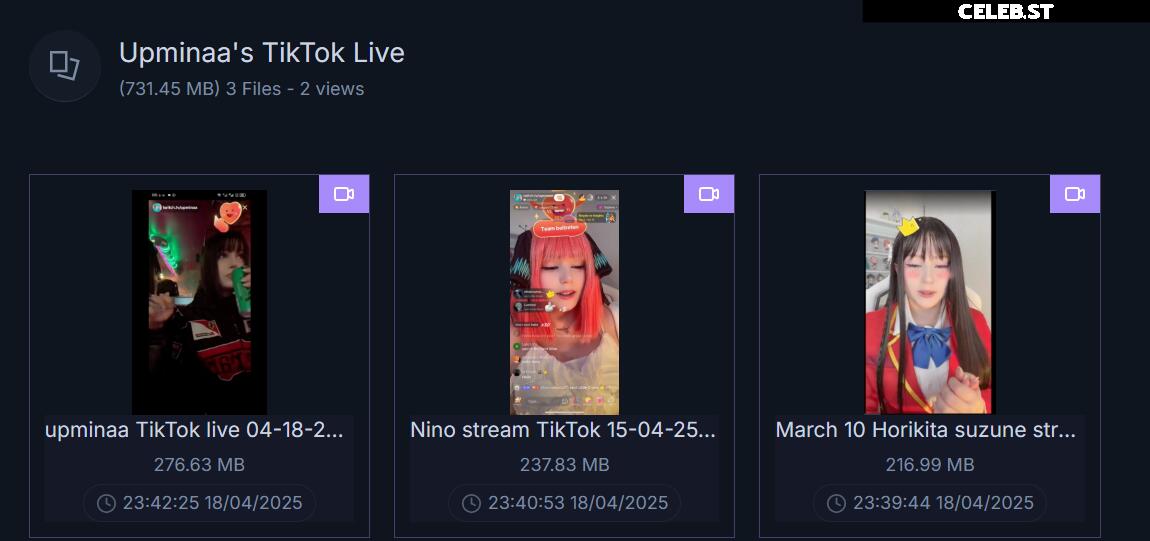Click the CELEB.ST logo banner
This screenshot has width=1150, height=541.
(x=1006, y=11)
